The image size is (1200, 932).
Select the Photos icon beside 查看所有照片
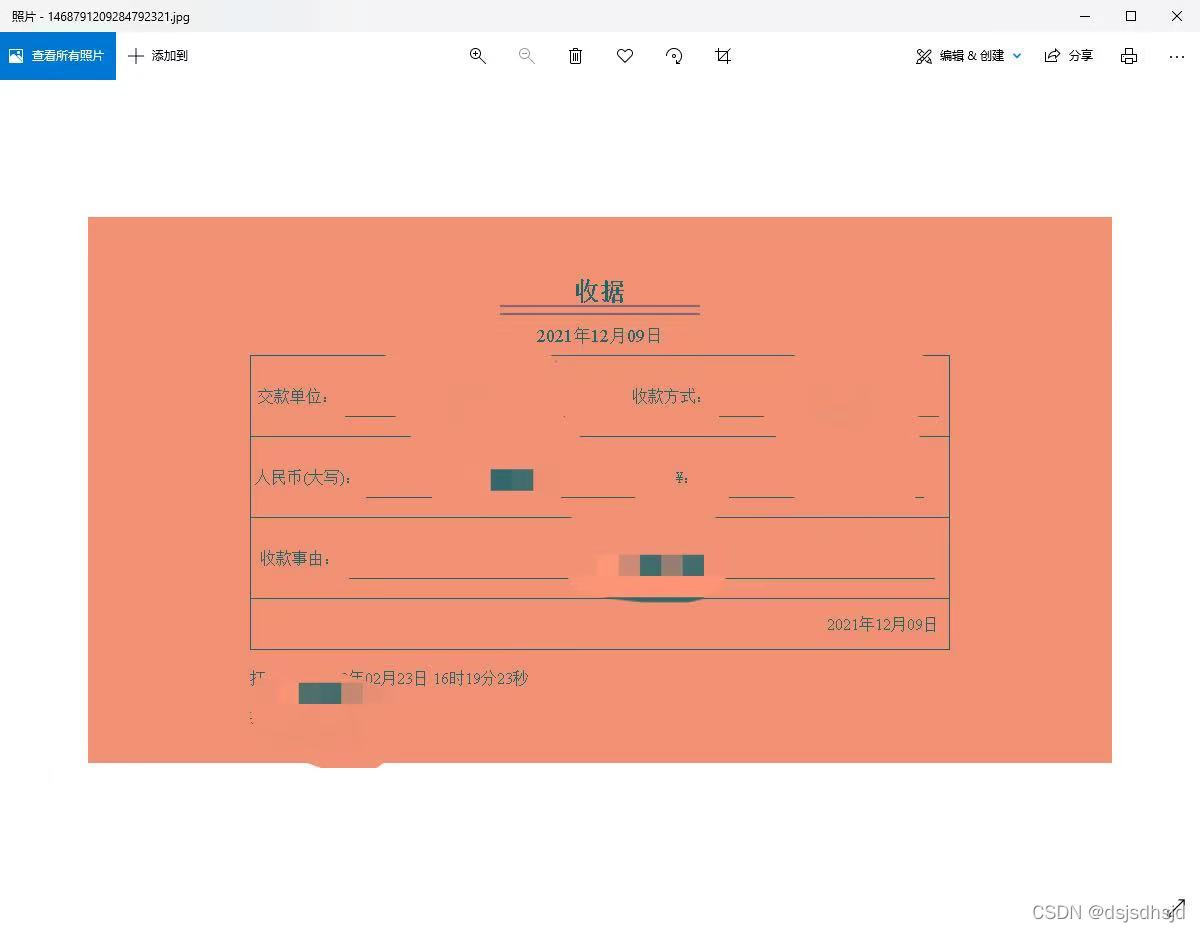pos(18,55)
